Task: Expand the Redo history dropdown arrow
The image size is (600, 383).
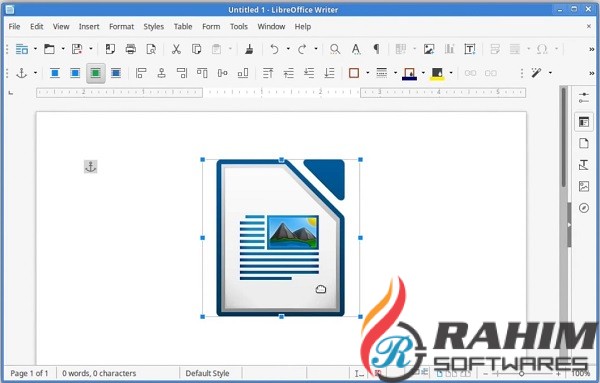Action: (316, 49)
